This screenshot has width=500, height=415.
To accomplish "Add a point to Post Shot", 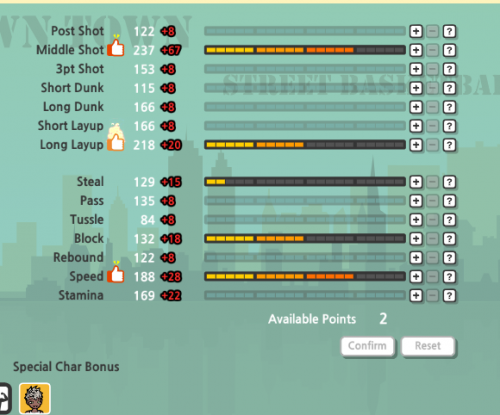I will (416, 31).
